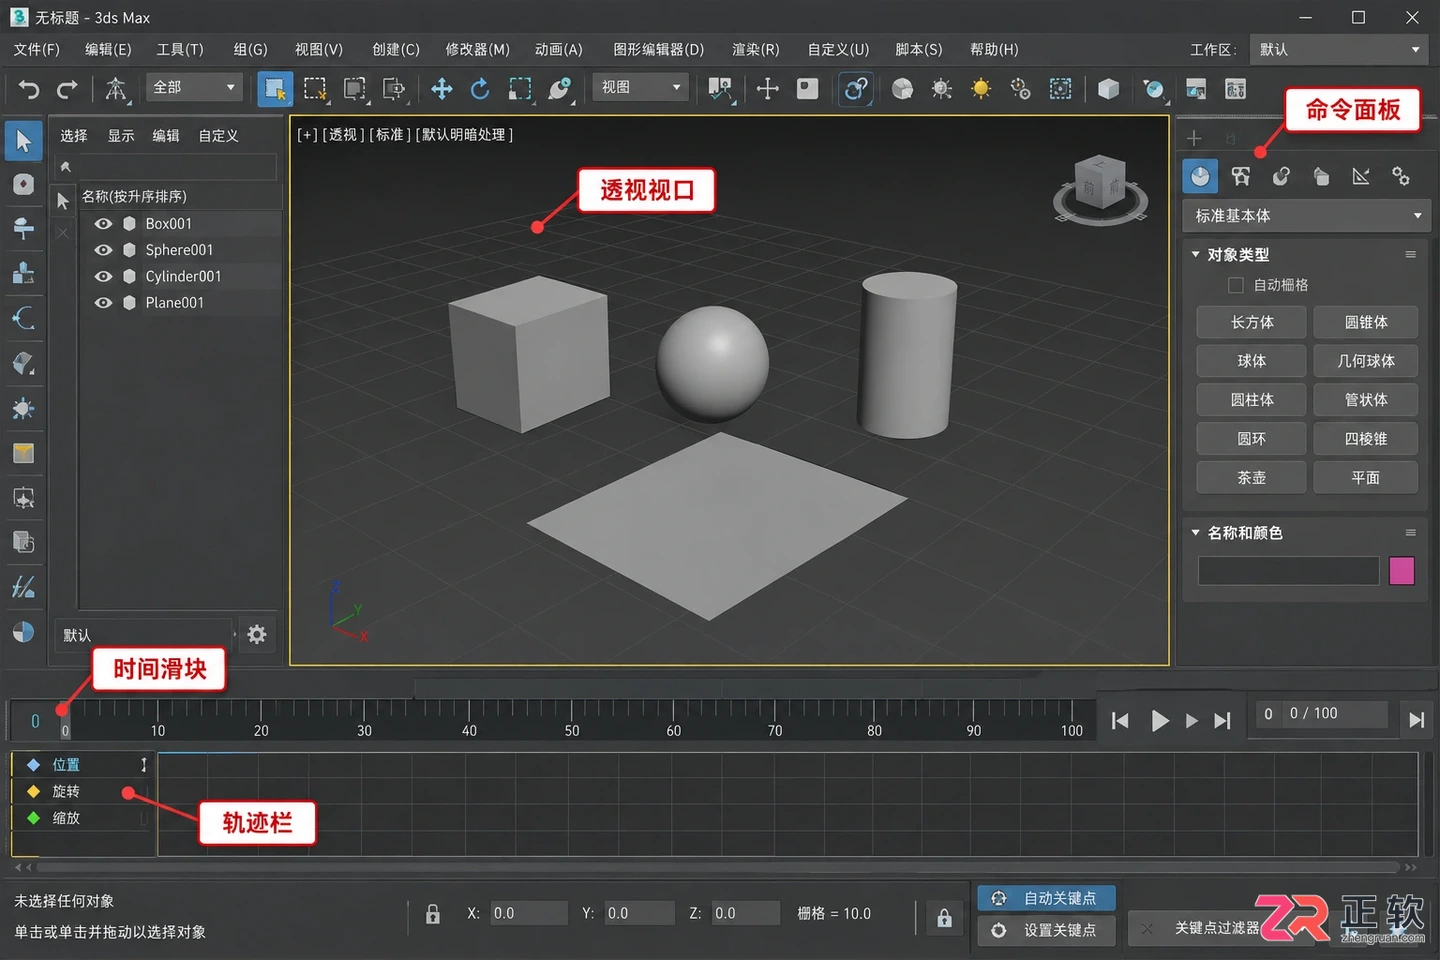The width and height of the screenshot is (1440, 960).
Task: Activate the Select and Move tool
Action: (441, 89)
